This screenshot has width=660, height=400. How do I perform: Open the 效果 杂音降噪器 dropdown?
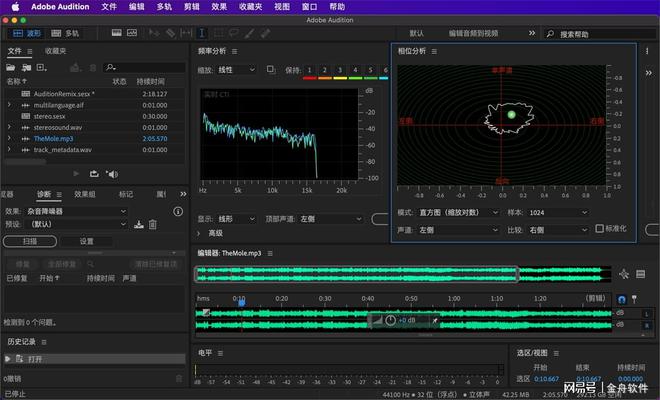point(76,211)
